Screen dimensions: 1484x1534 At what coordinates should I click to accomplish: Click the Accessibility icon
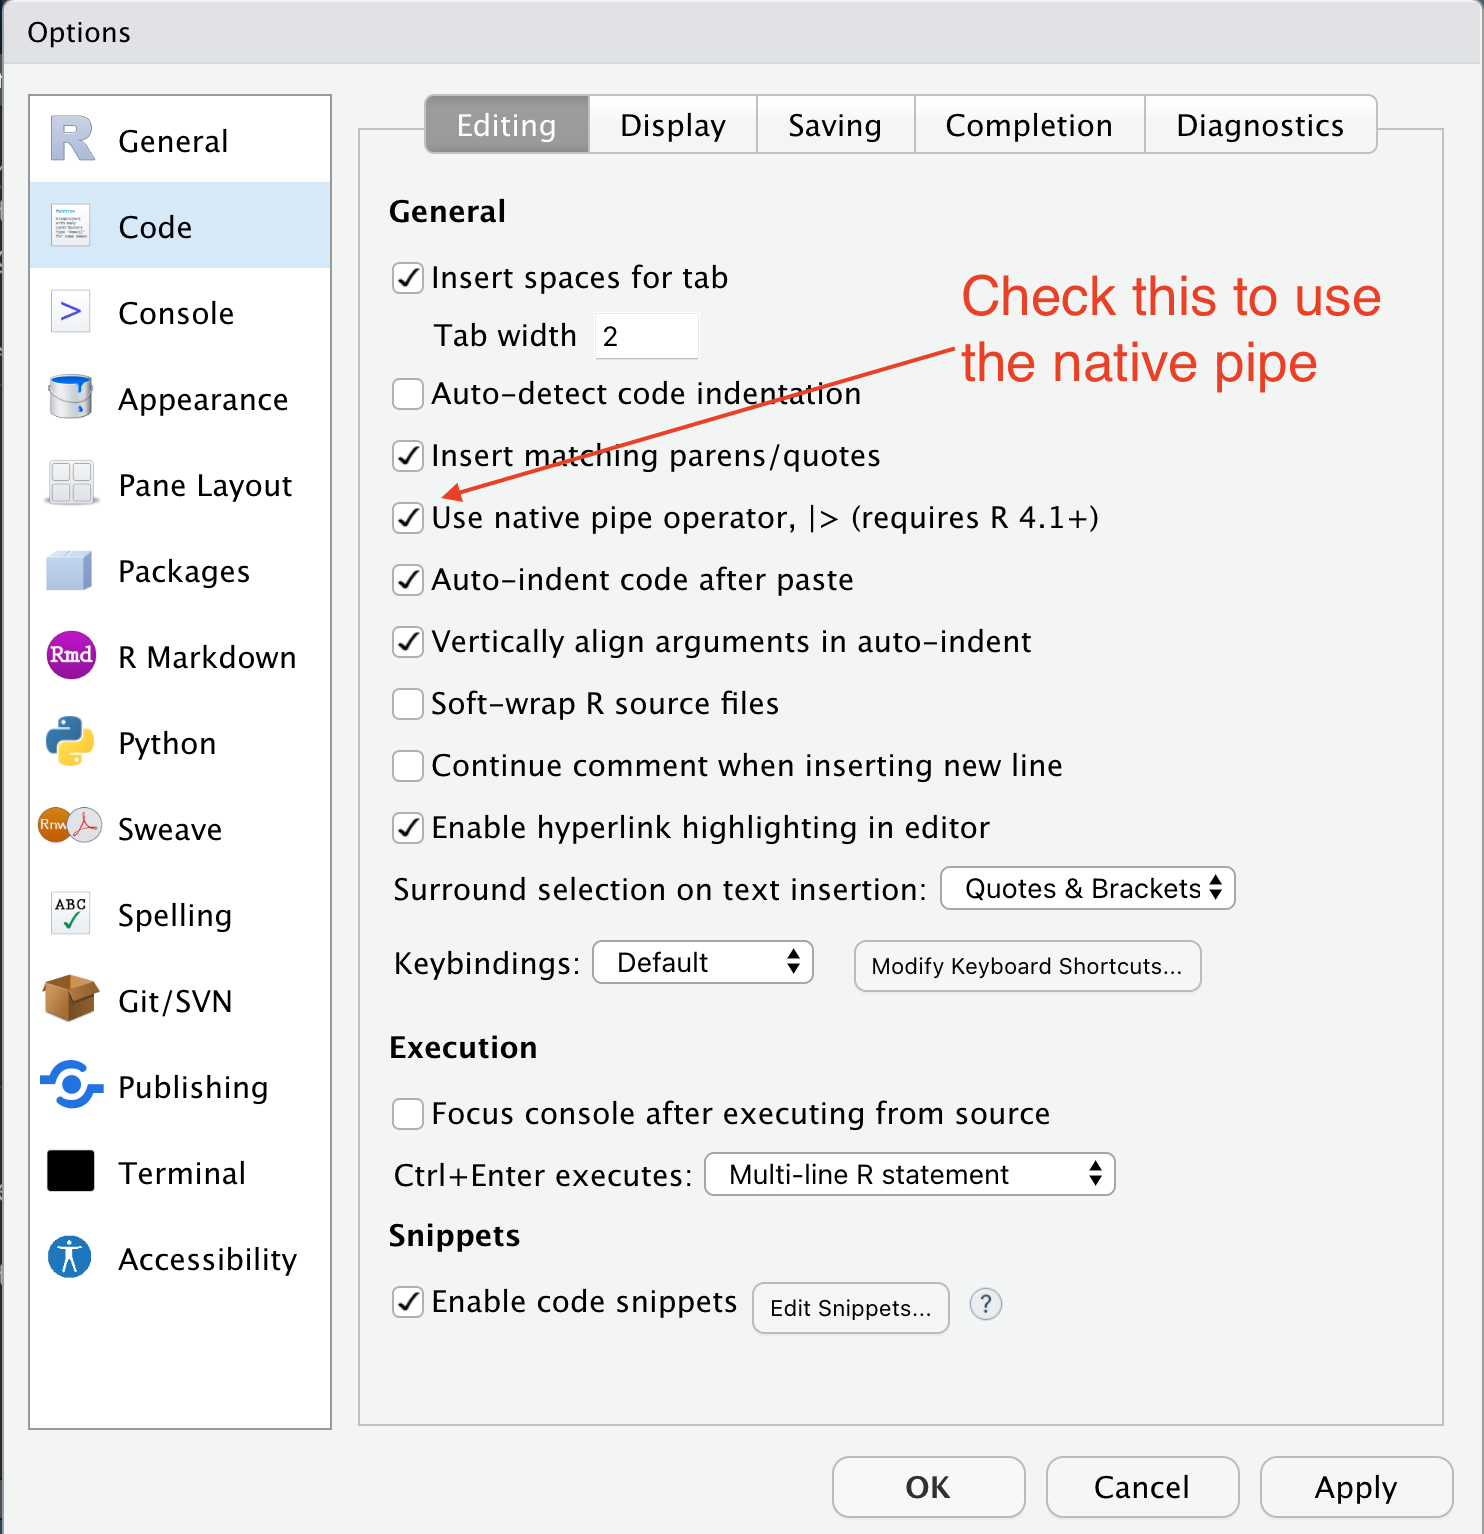70,1257
